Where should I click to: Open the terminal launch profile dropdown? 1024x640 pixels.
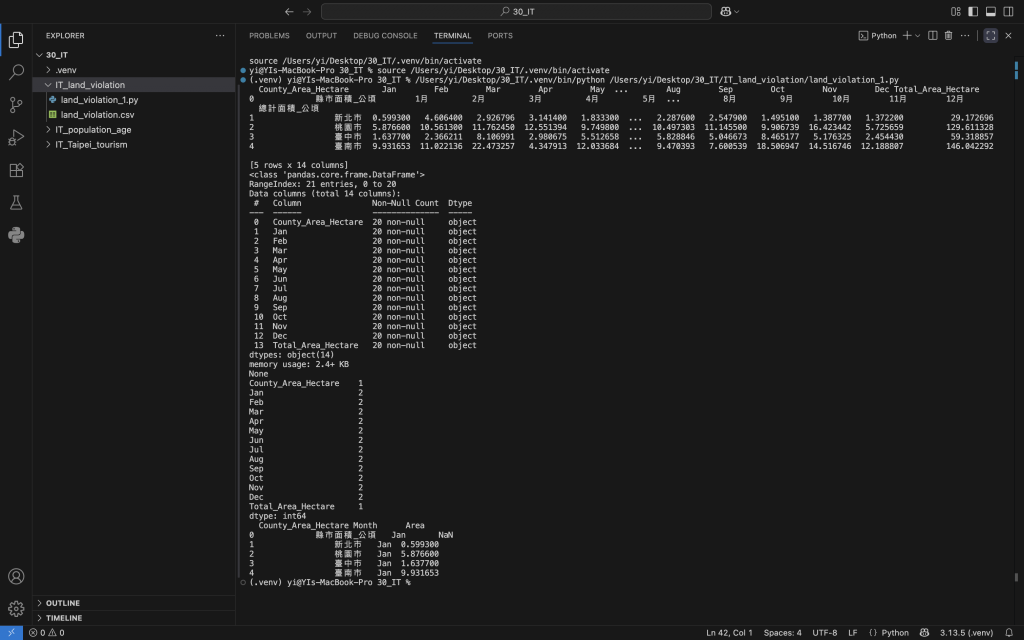918,36
